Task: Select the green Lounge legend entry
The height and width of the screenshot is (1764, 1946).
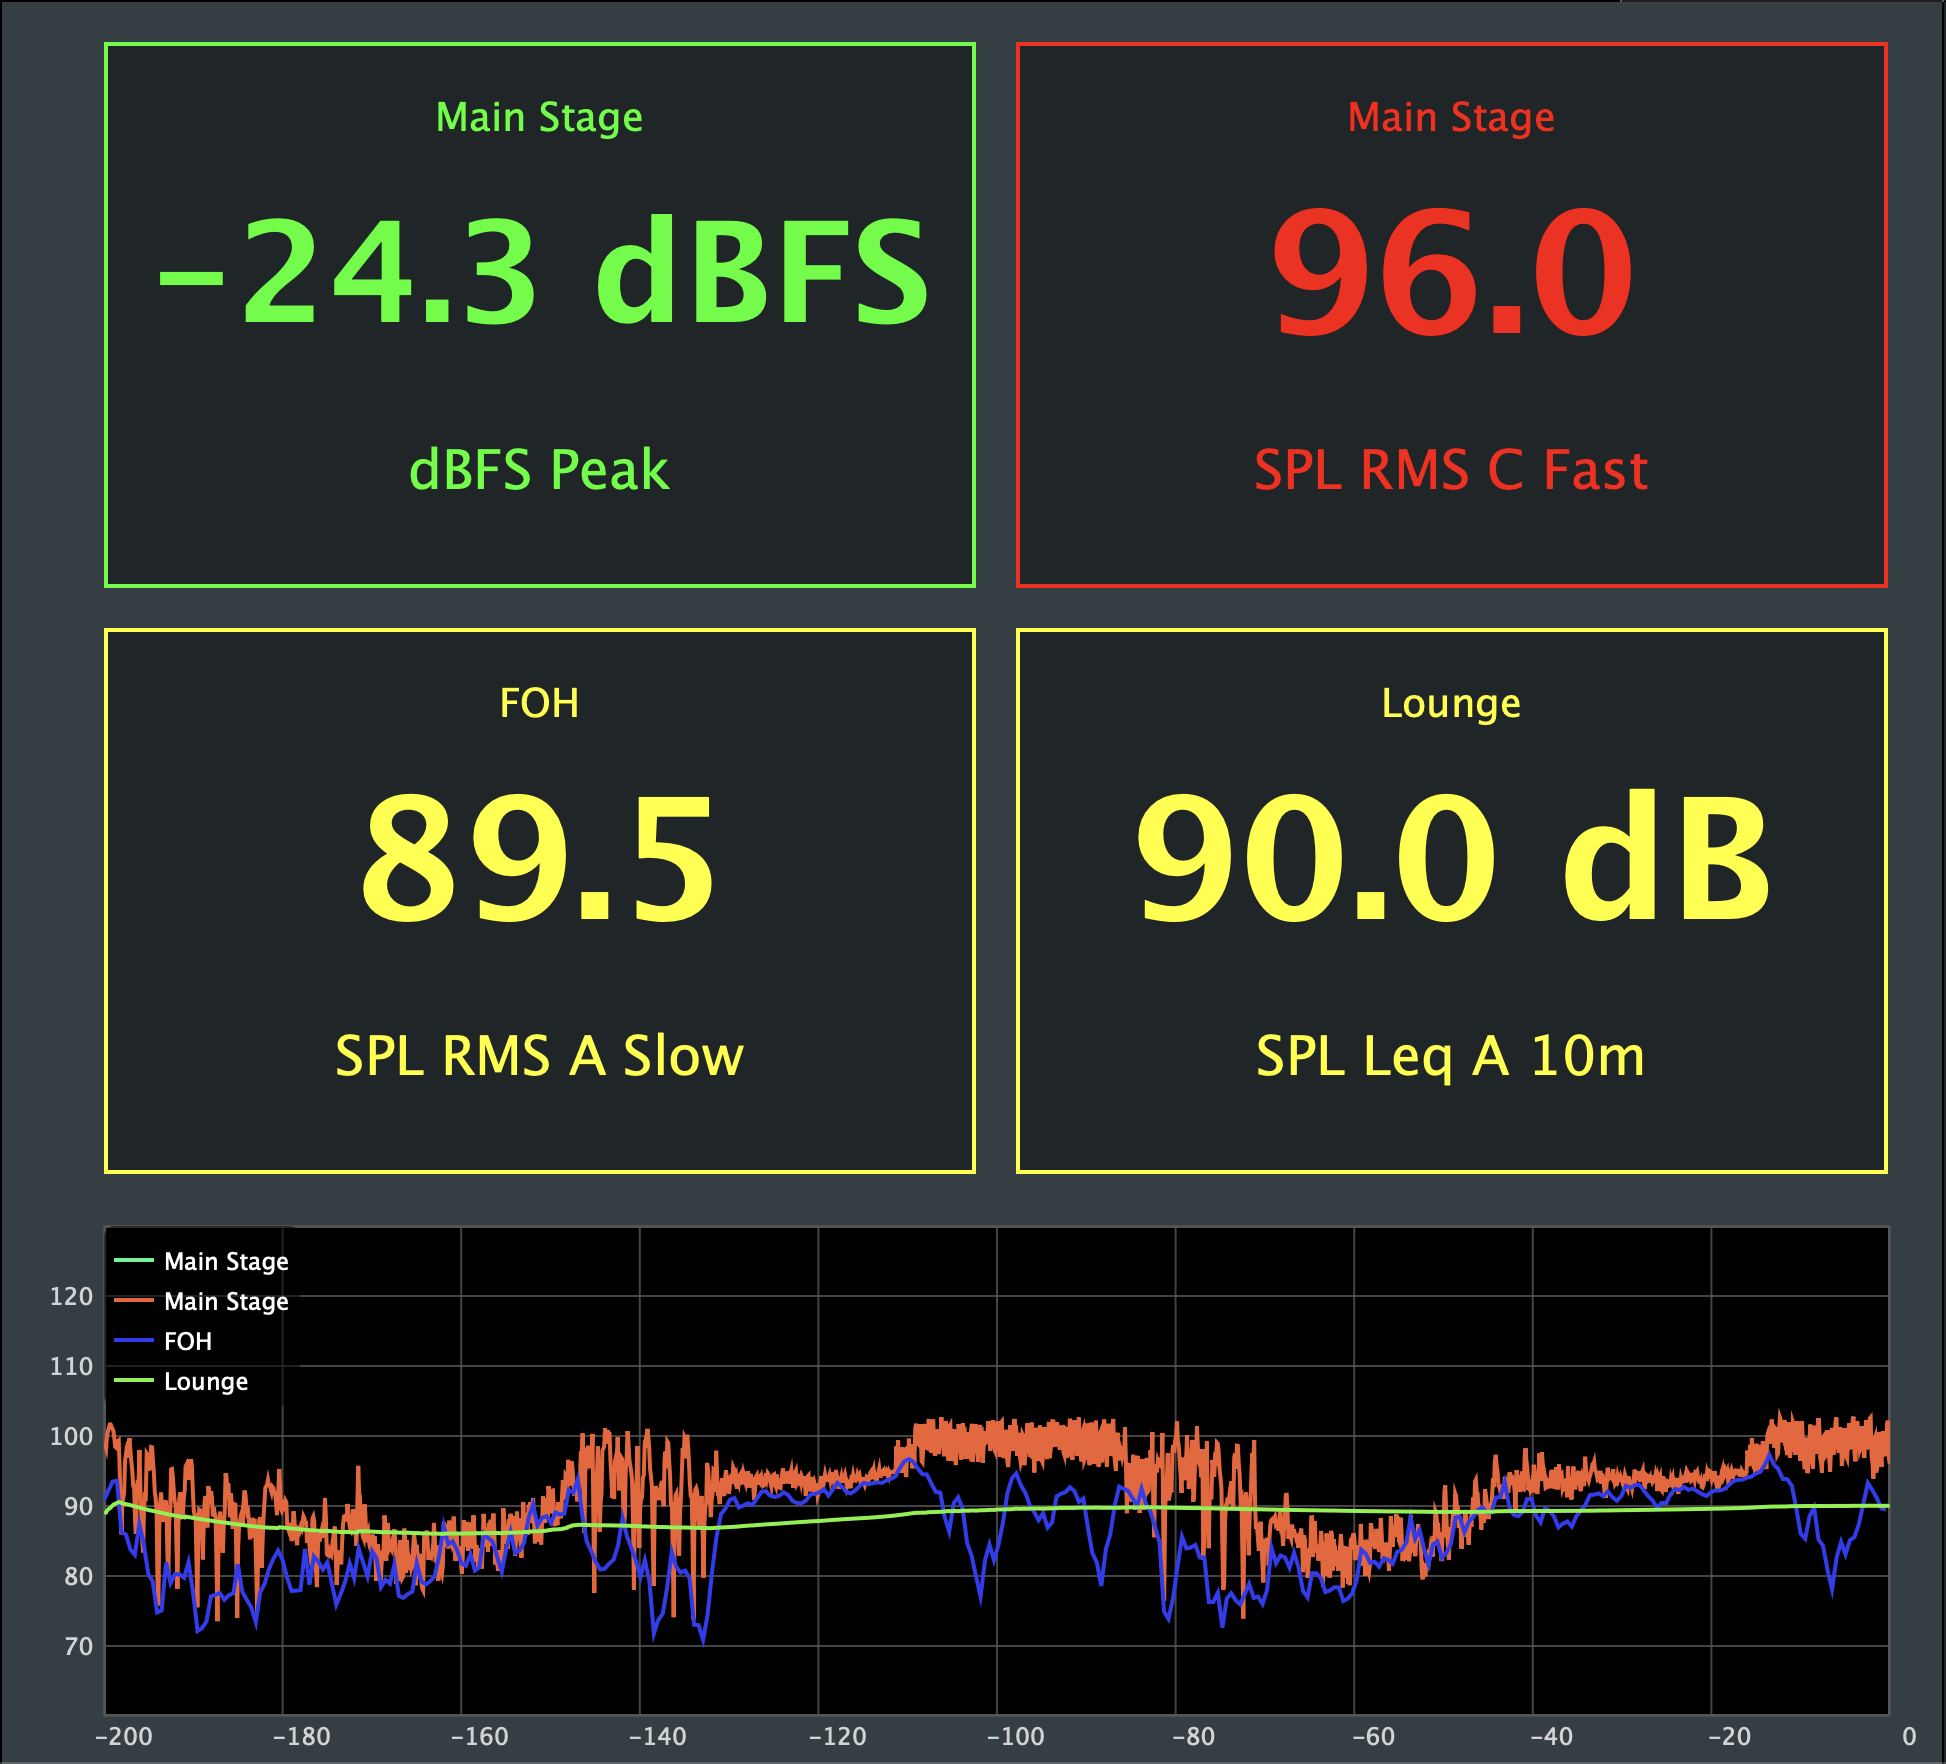Action: click(182, 1382)
